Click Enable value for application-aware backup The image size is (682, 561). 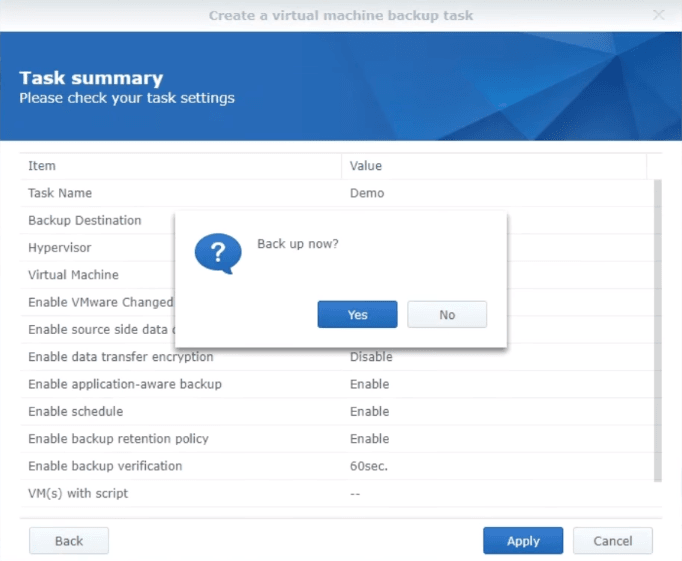(369, 384)
